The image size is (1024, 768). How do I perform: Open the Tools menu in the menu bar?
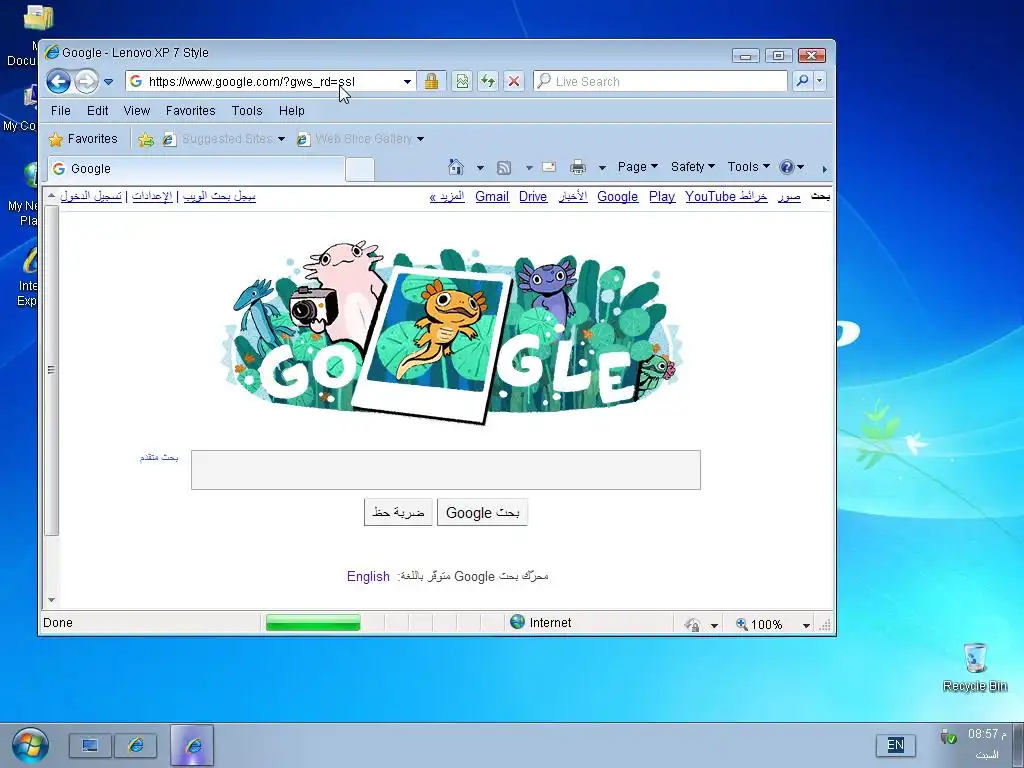247,111
